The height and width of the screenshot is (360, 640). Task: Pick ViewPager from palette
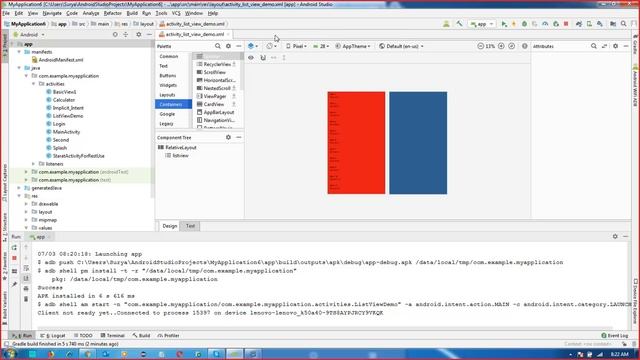pos(215,96)
